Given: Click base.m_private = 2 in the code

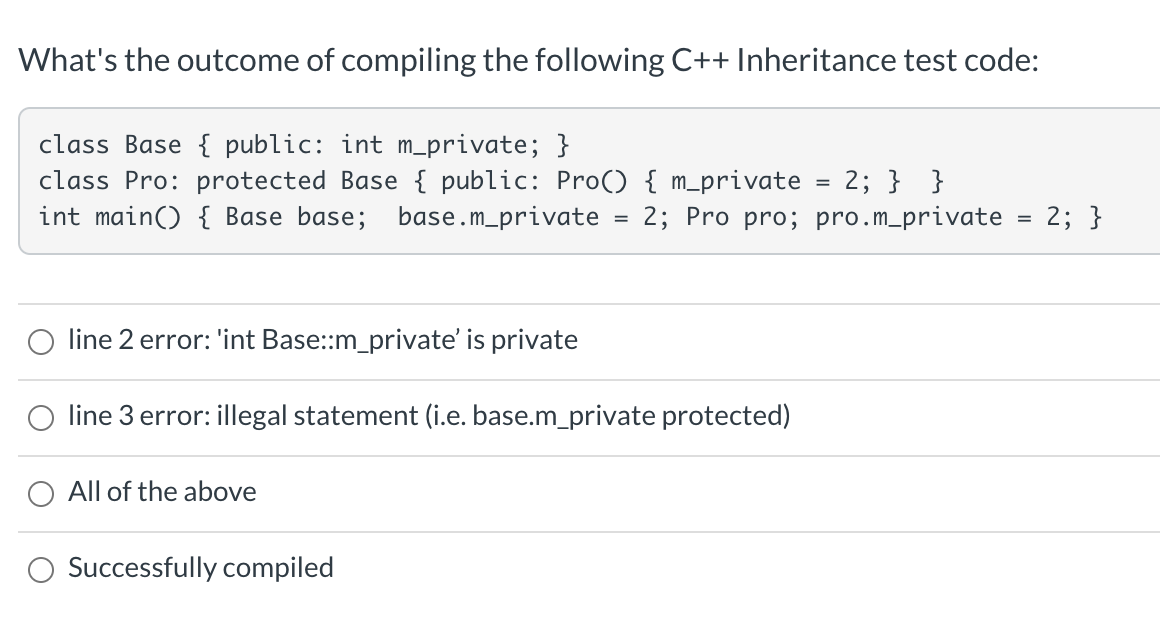Looking at the screenshot, I should point(530,217).
